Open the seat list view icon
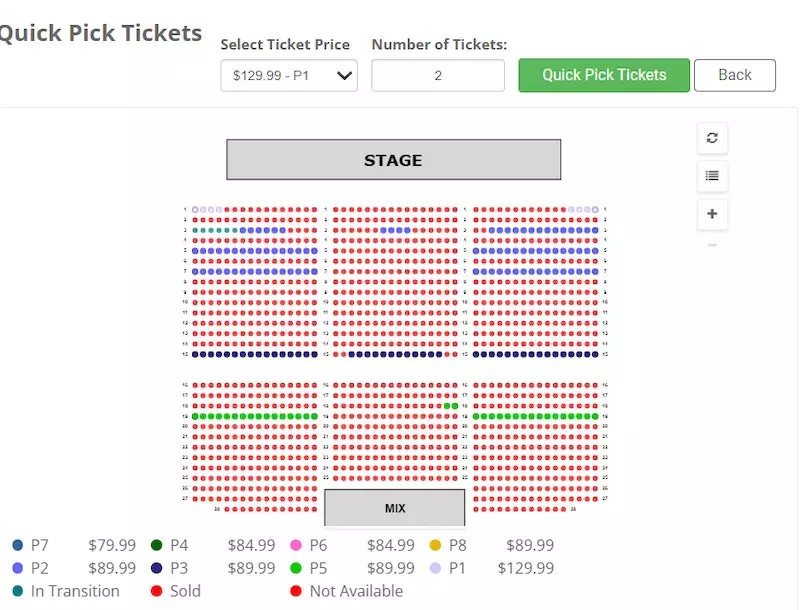Image resolution: width=800 pixels, height=610 pixels. [x=712, y=176]
